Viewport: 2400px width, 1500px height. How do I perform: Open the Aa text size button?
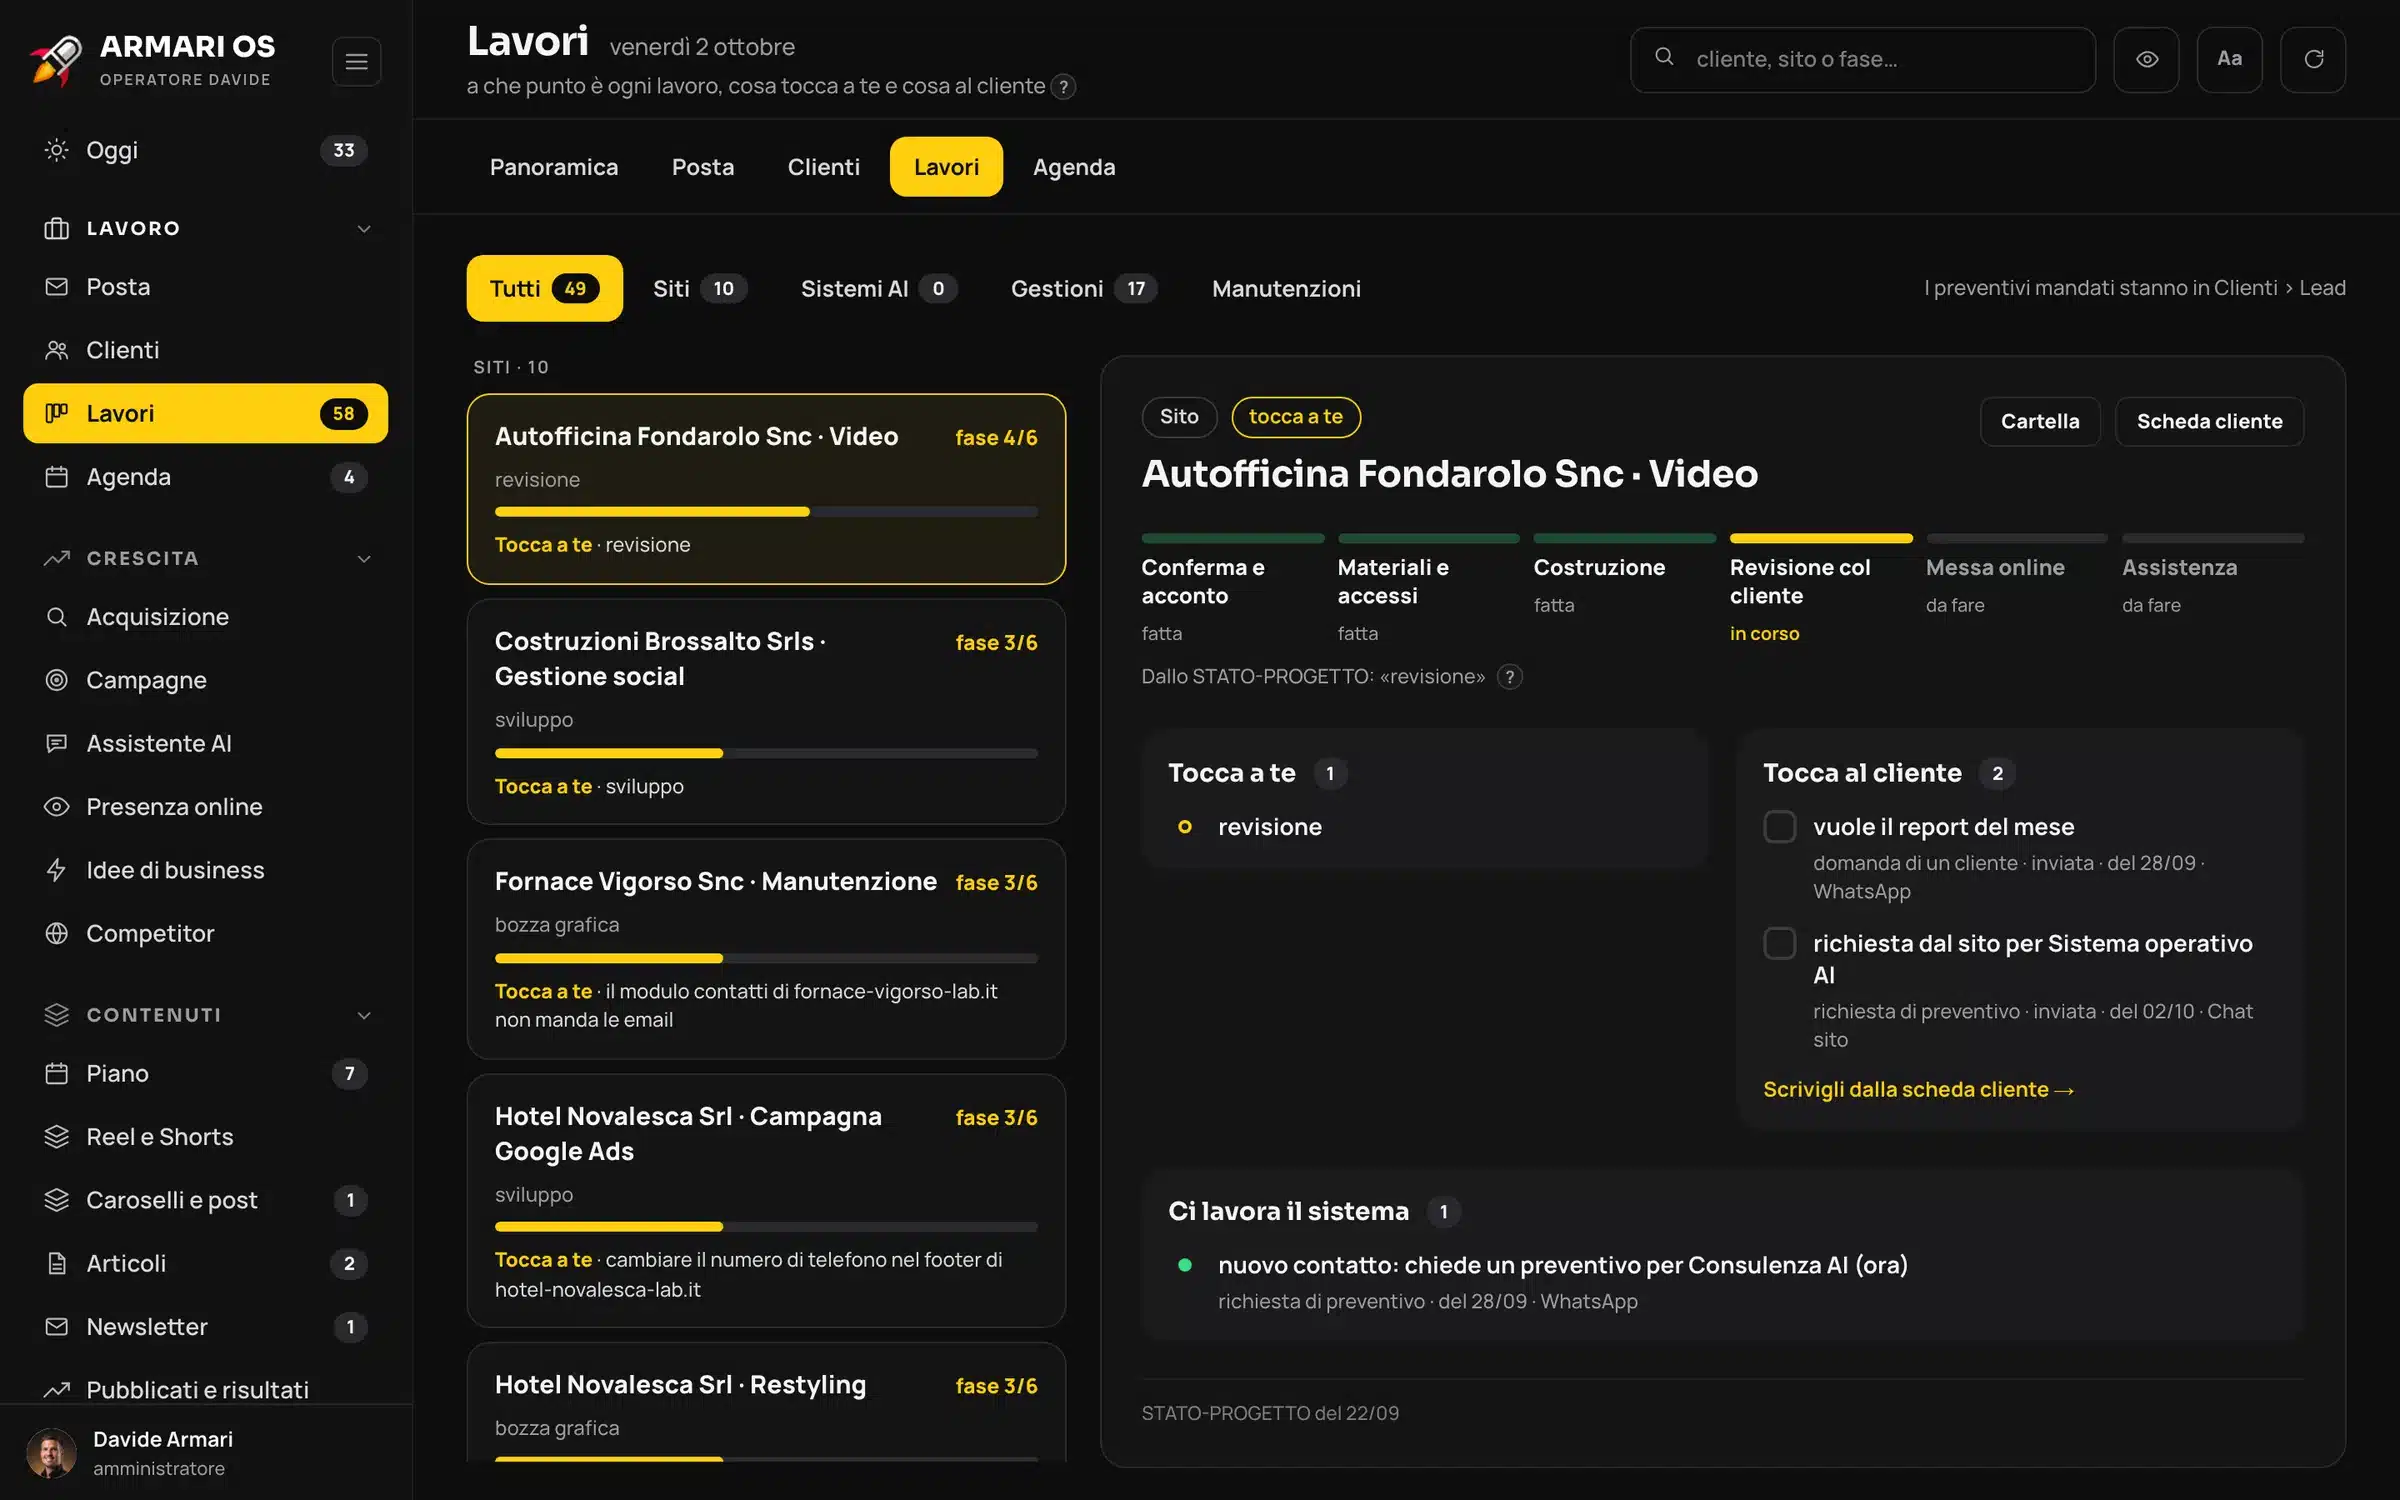(x=2229, y=60)
